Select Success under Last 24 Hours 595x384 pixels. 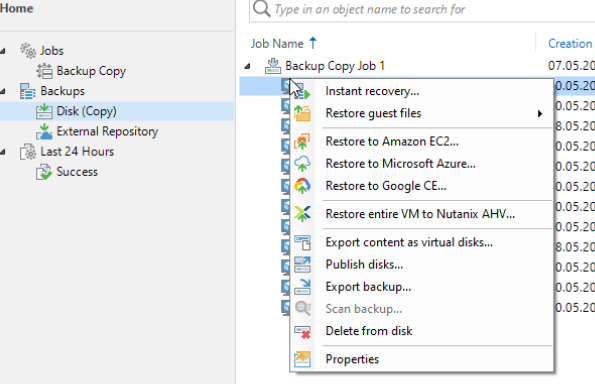[x=77, y=172]
